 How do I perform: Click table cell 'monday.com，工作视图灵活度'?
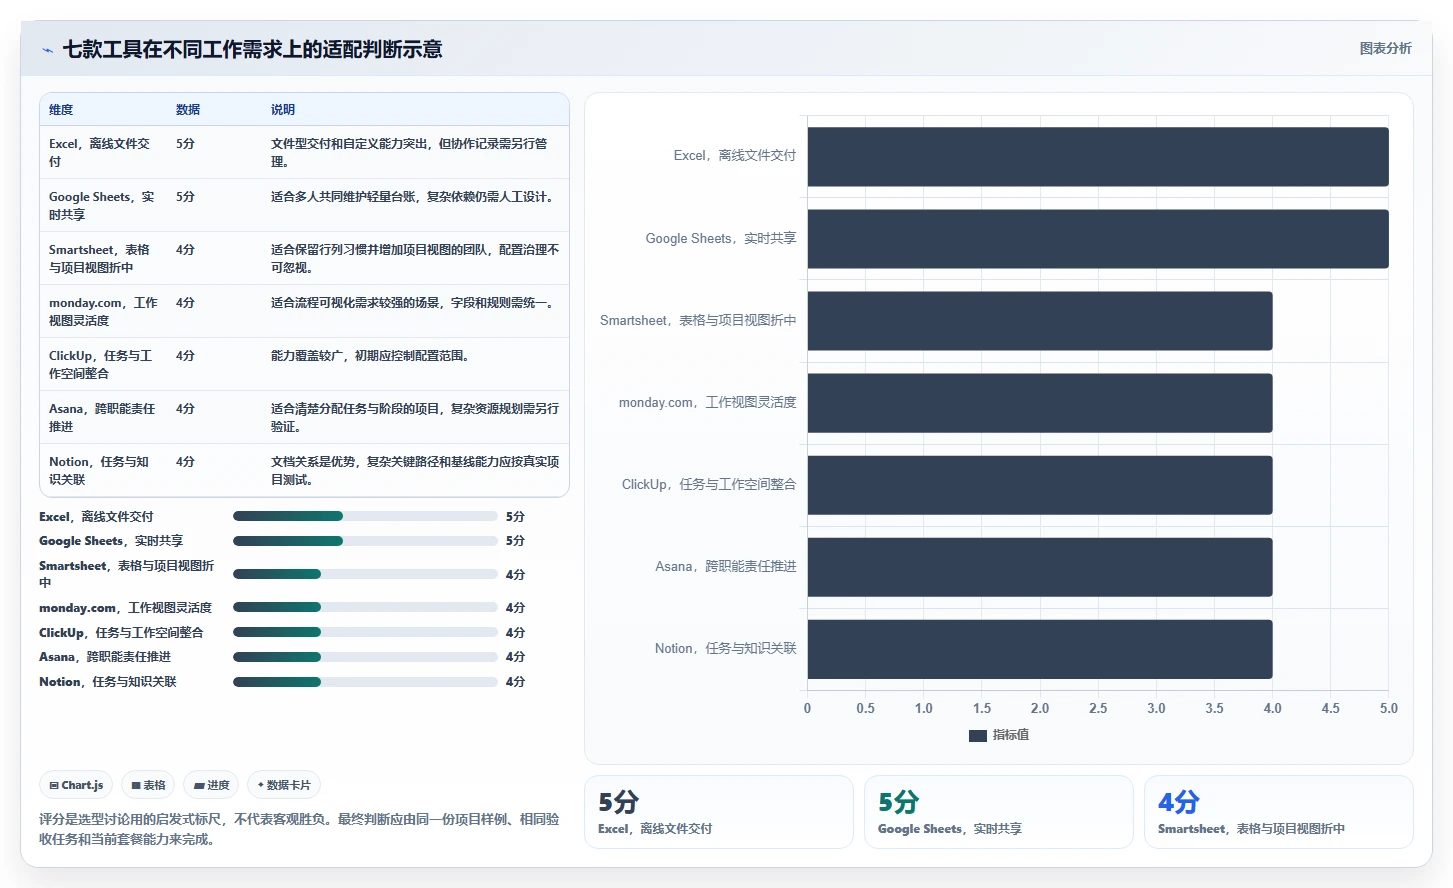(102, 311)
